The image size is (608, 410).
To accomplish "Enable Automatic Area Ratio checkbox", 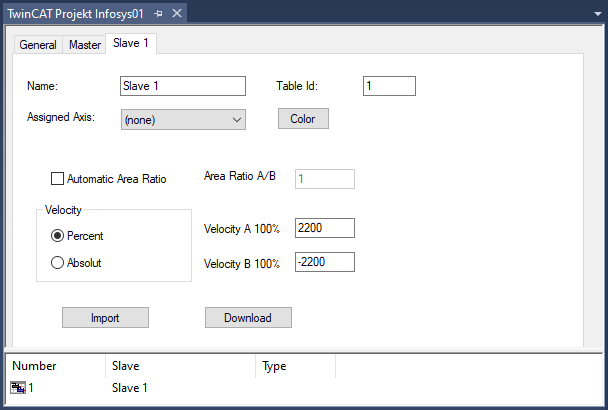I will (57, 179).
